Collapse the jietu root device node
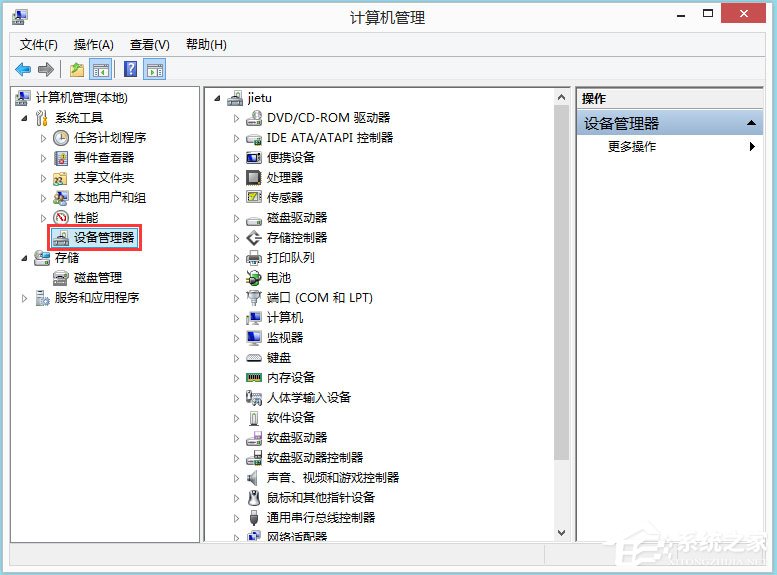The width and height of the screenshot is (777, 575). pos(218,98)
